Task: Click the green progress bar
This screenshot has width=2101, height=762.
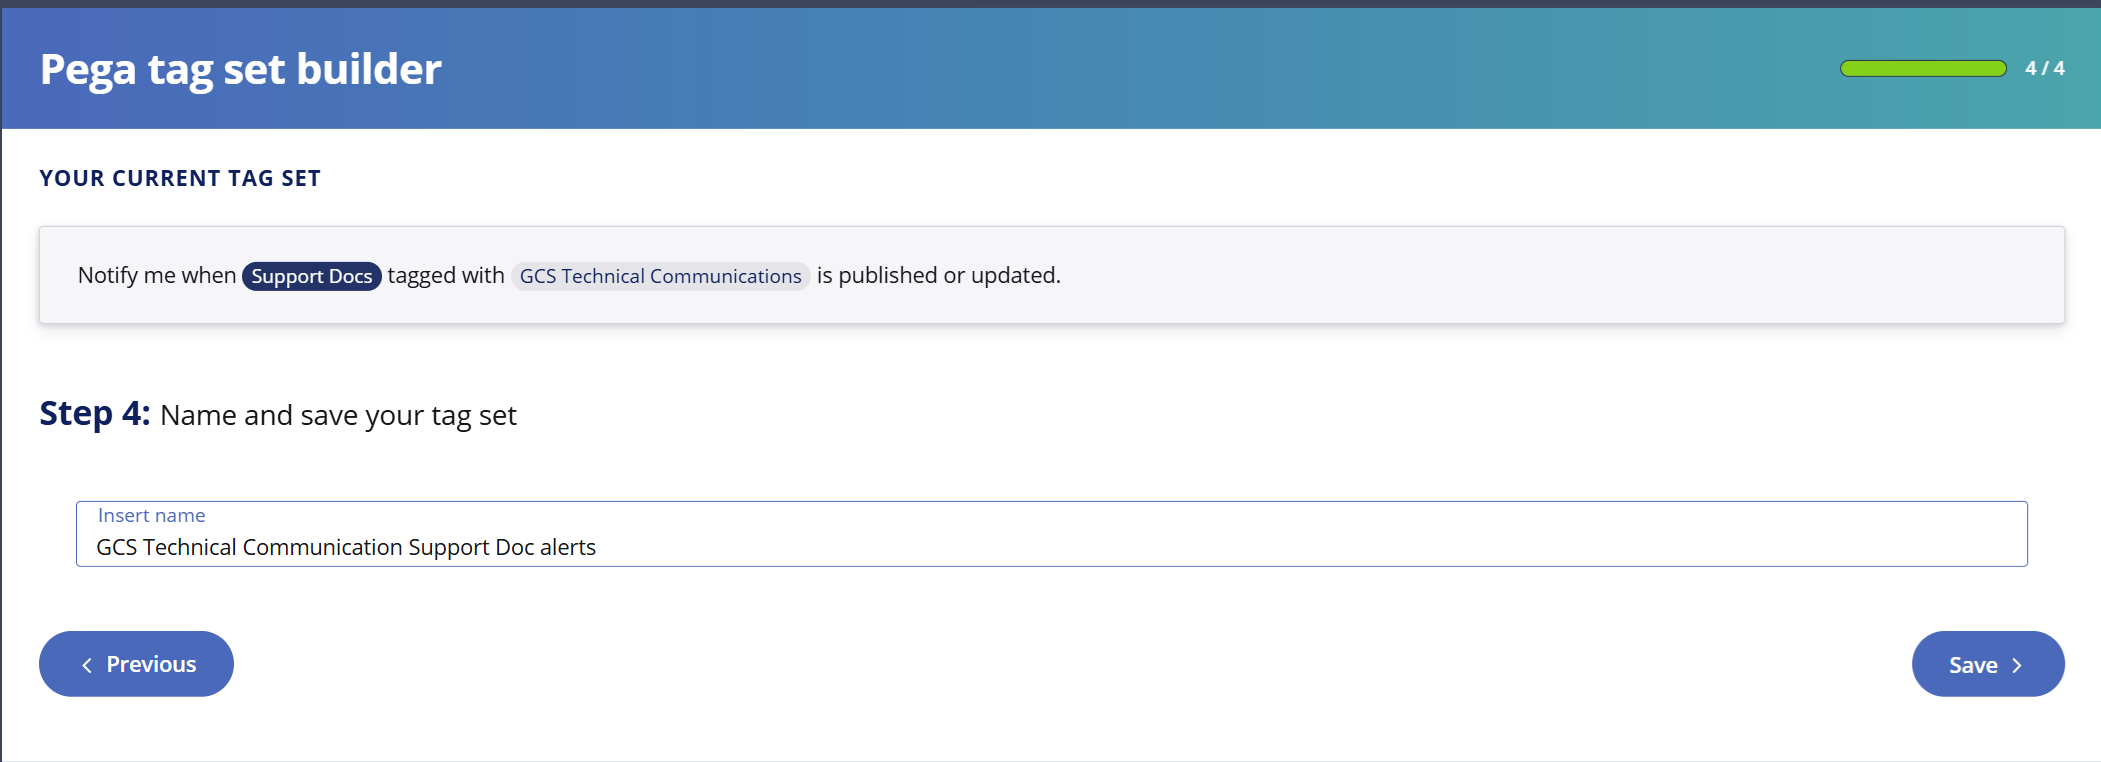Action: coord(1922,68)
